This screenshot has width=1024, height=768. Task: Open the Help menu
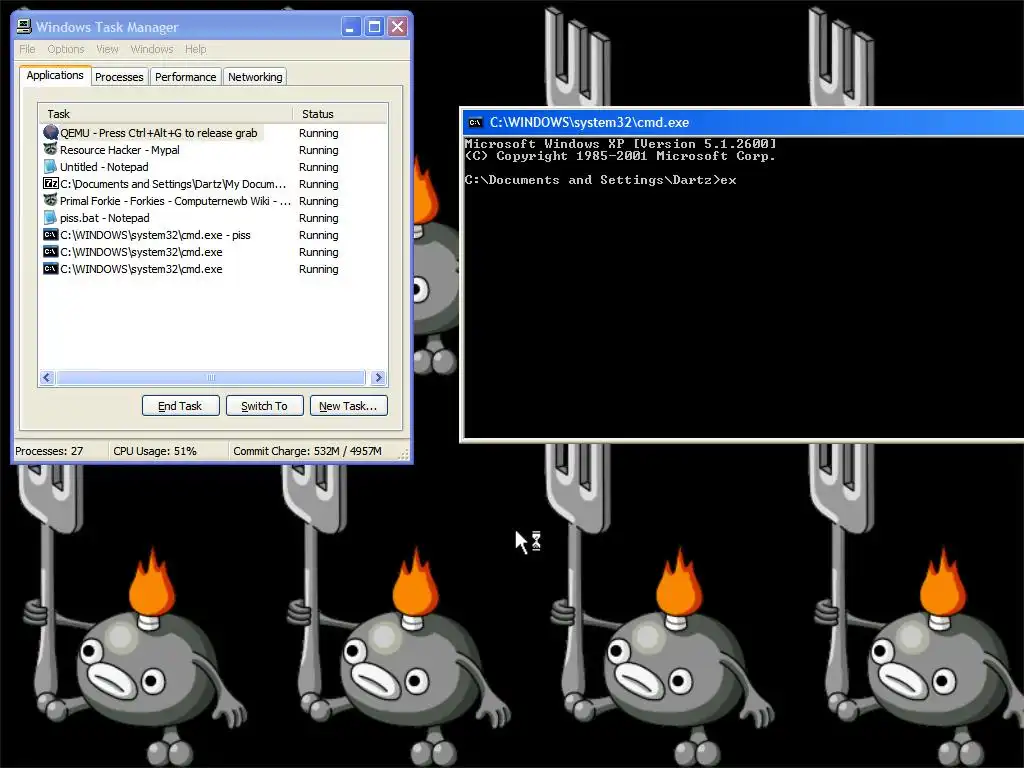pyautogui.click(x=195, y=49)
